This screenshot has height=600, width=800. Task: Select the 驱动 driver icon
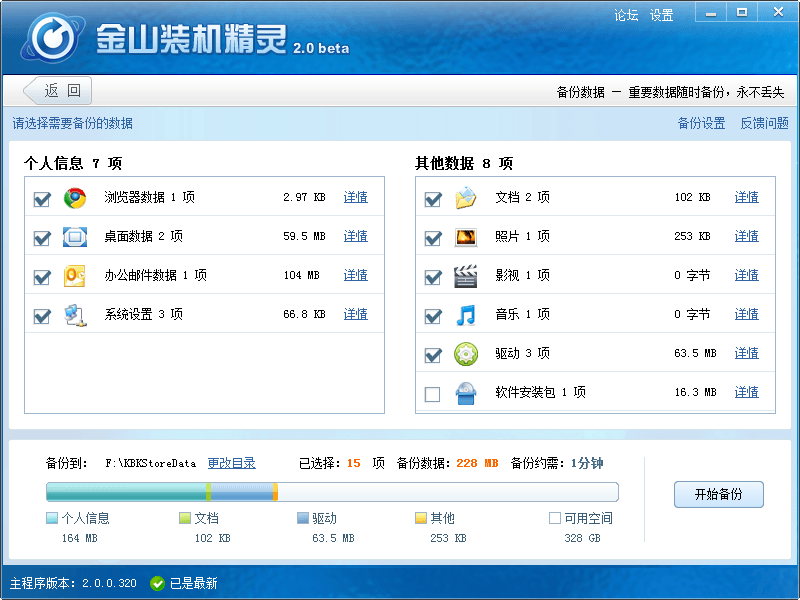click(x=465, y=353)
